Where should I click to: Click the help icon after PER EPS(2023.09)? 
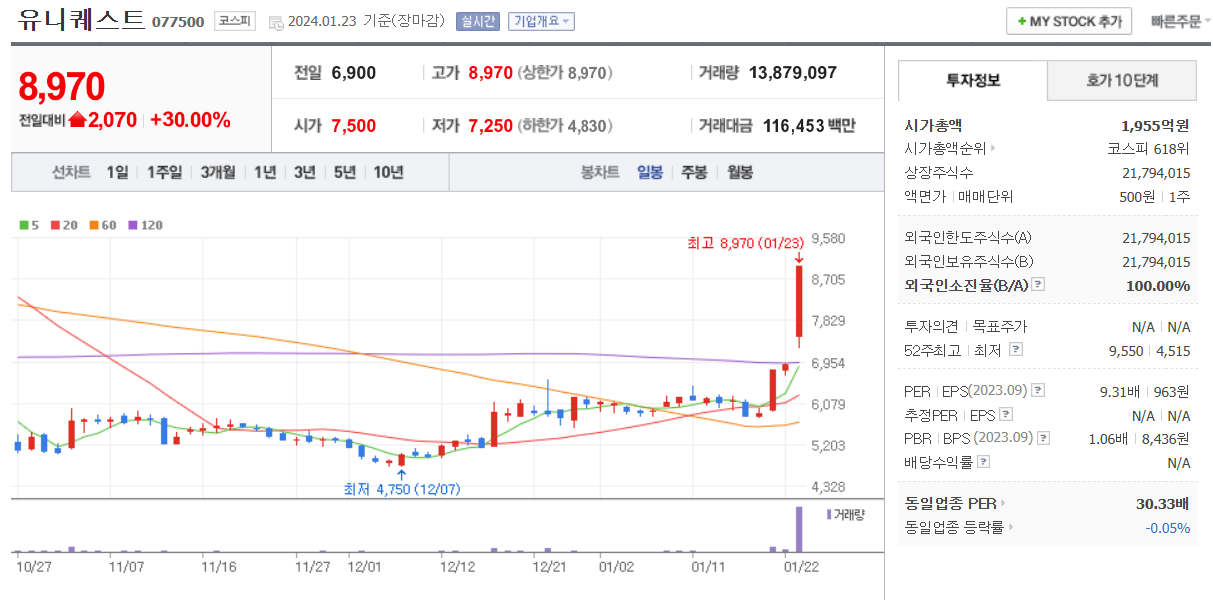click(1038, 391)
